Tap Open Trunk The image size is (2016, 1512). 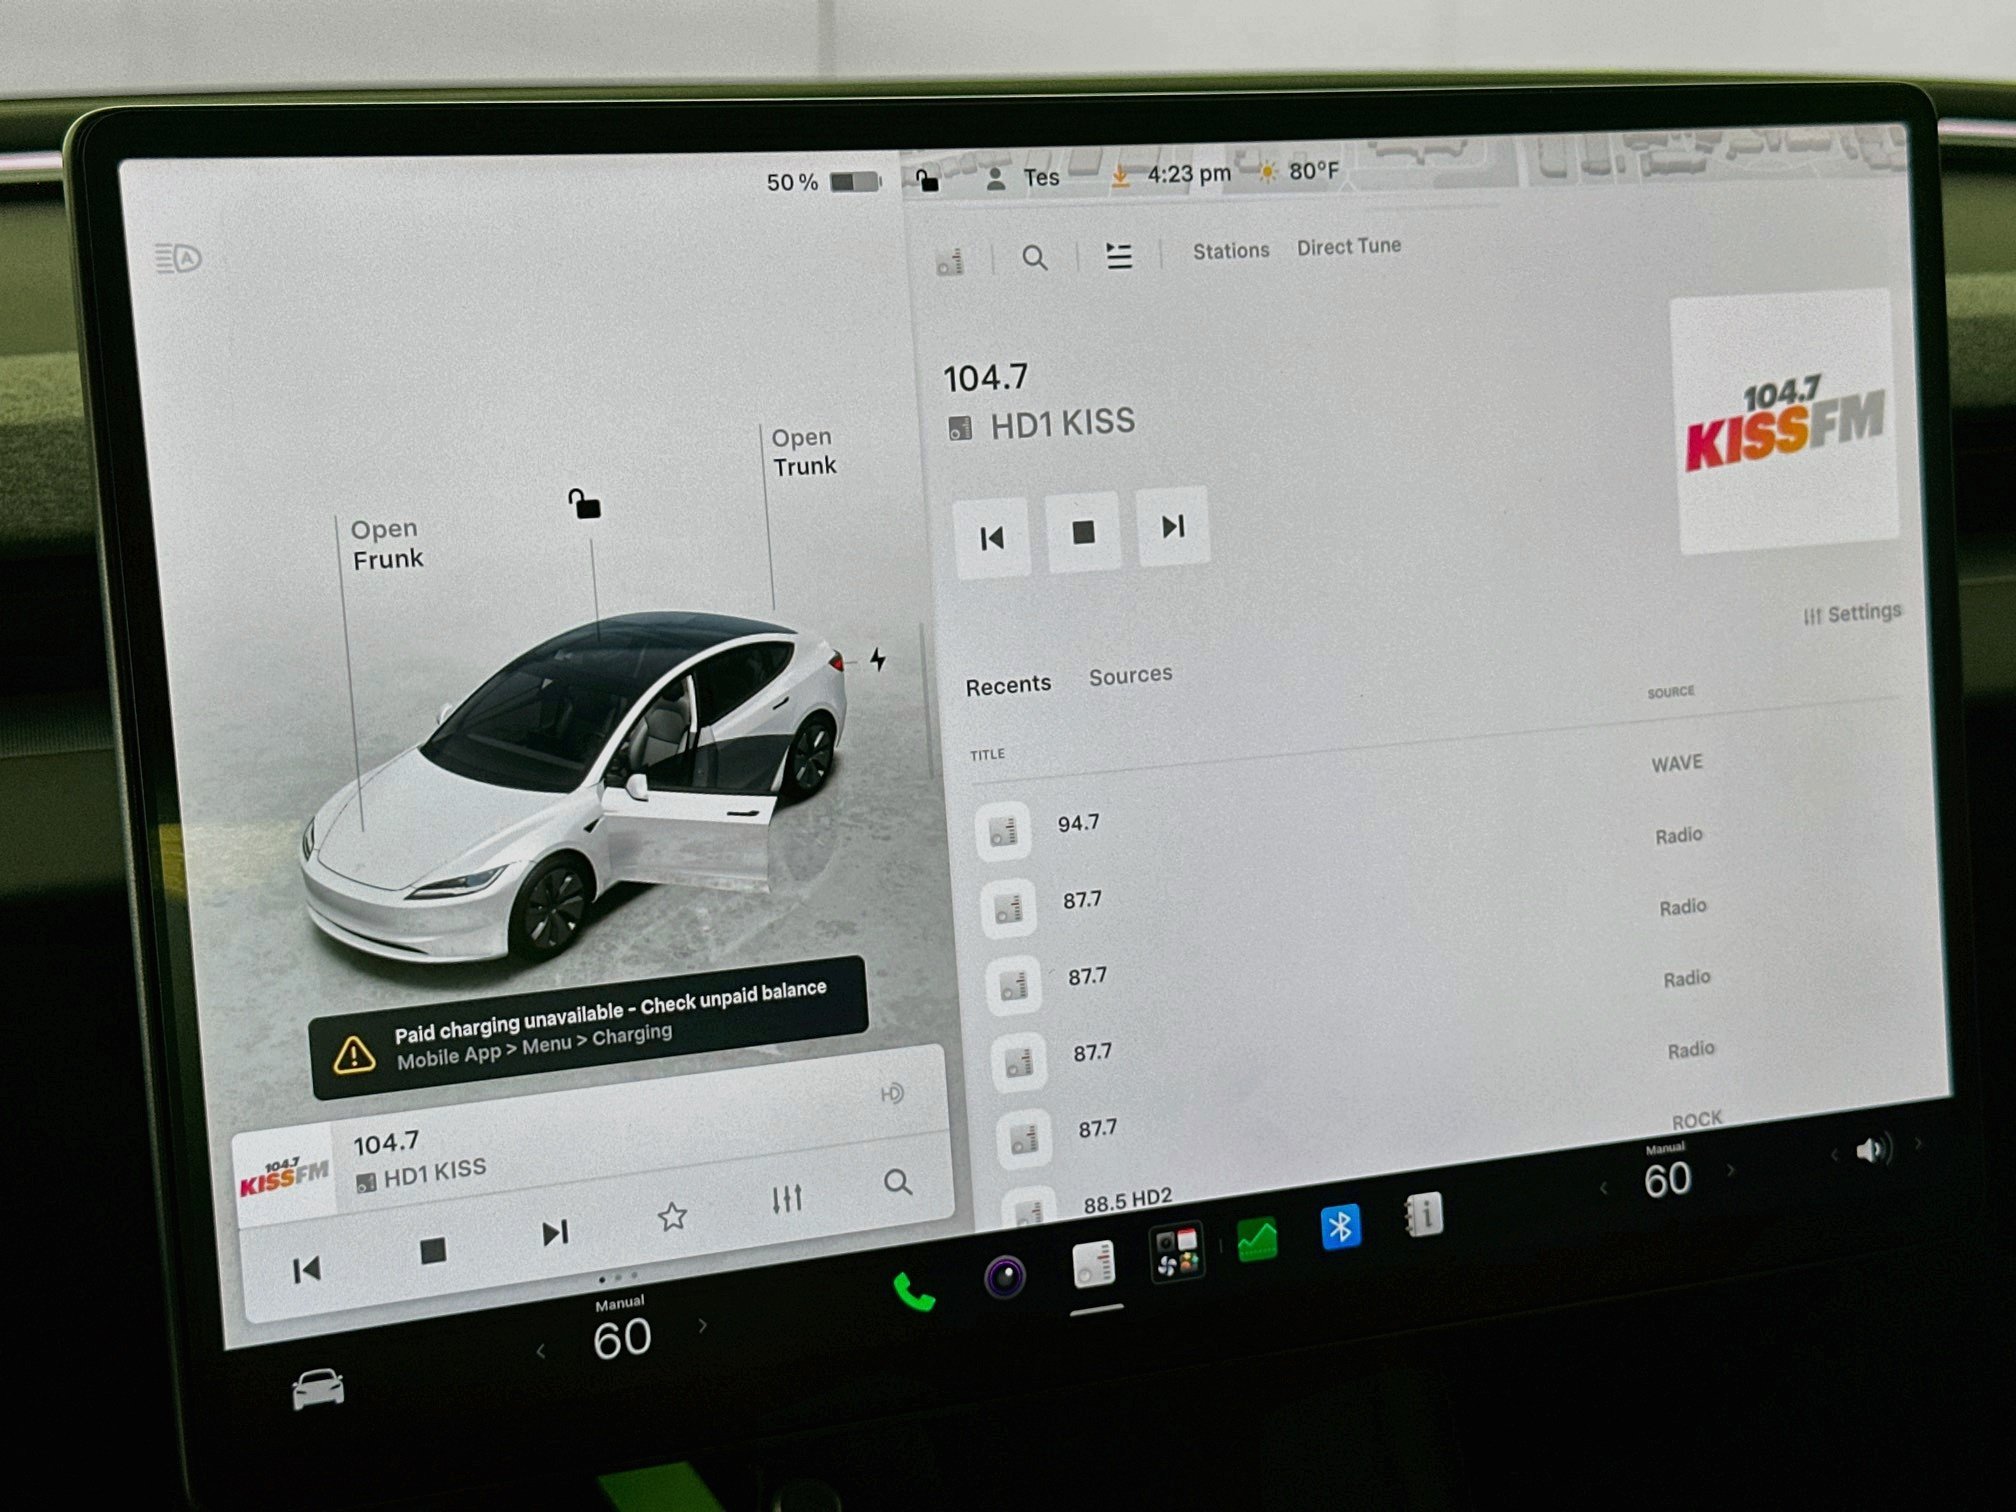click(x=803, y=451)
